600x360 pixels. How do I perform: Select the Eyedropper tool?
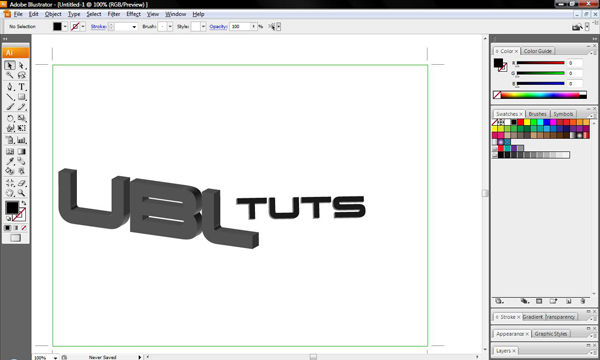10,161
